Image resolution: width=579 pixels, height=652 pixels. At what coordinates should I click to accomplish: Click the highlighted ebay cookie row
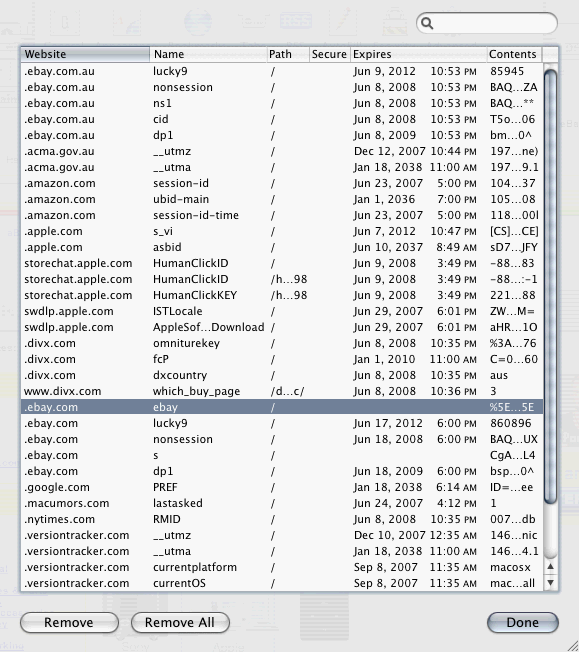pyautogui.click(x=282, y=407)
